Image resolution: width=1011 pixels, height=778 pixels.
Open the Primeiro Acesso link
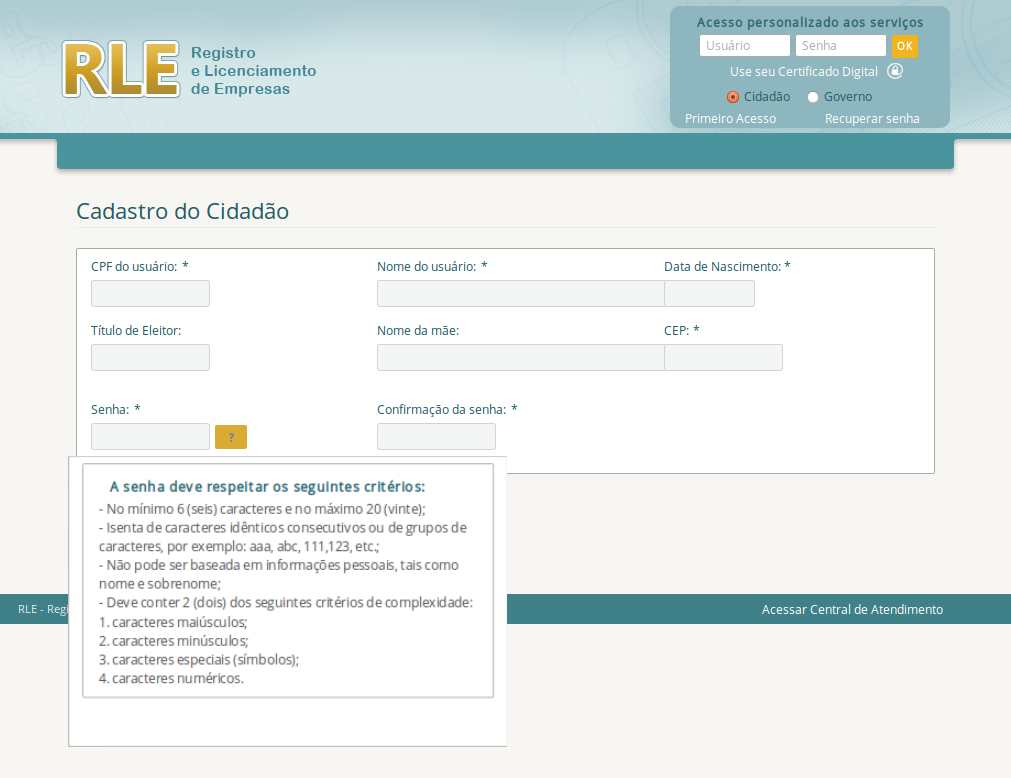point(731,119)
